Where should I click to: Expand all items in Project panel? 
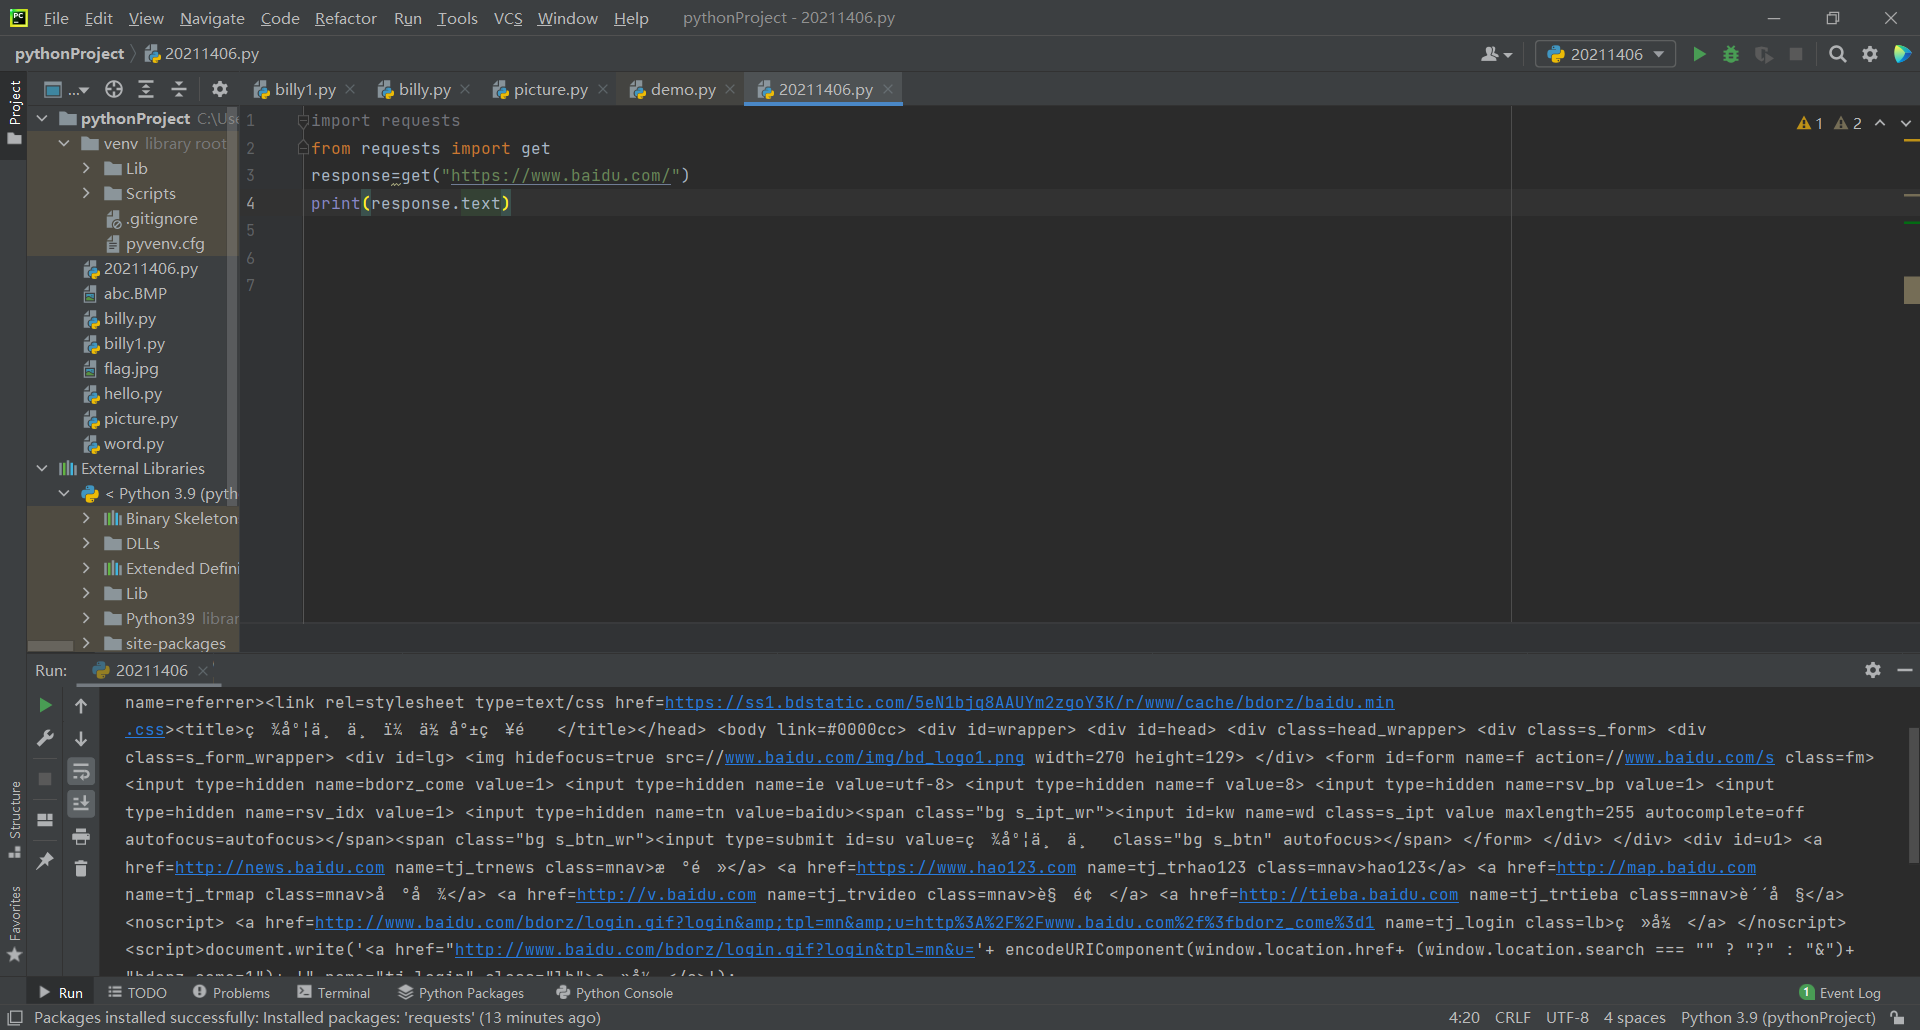pyautogui.click(x=146, y=89)
